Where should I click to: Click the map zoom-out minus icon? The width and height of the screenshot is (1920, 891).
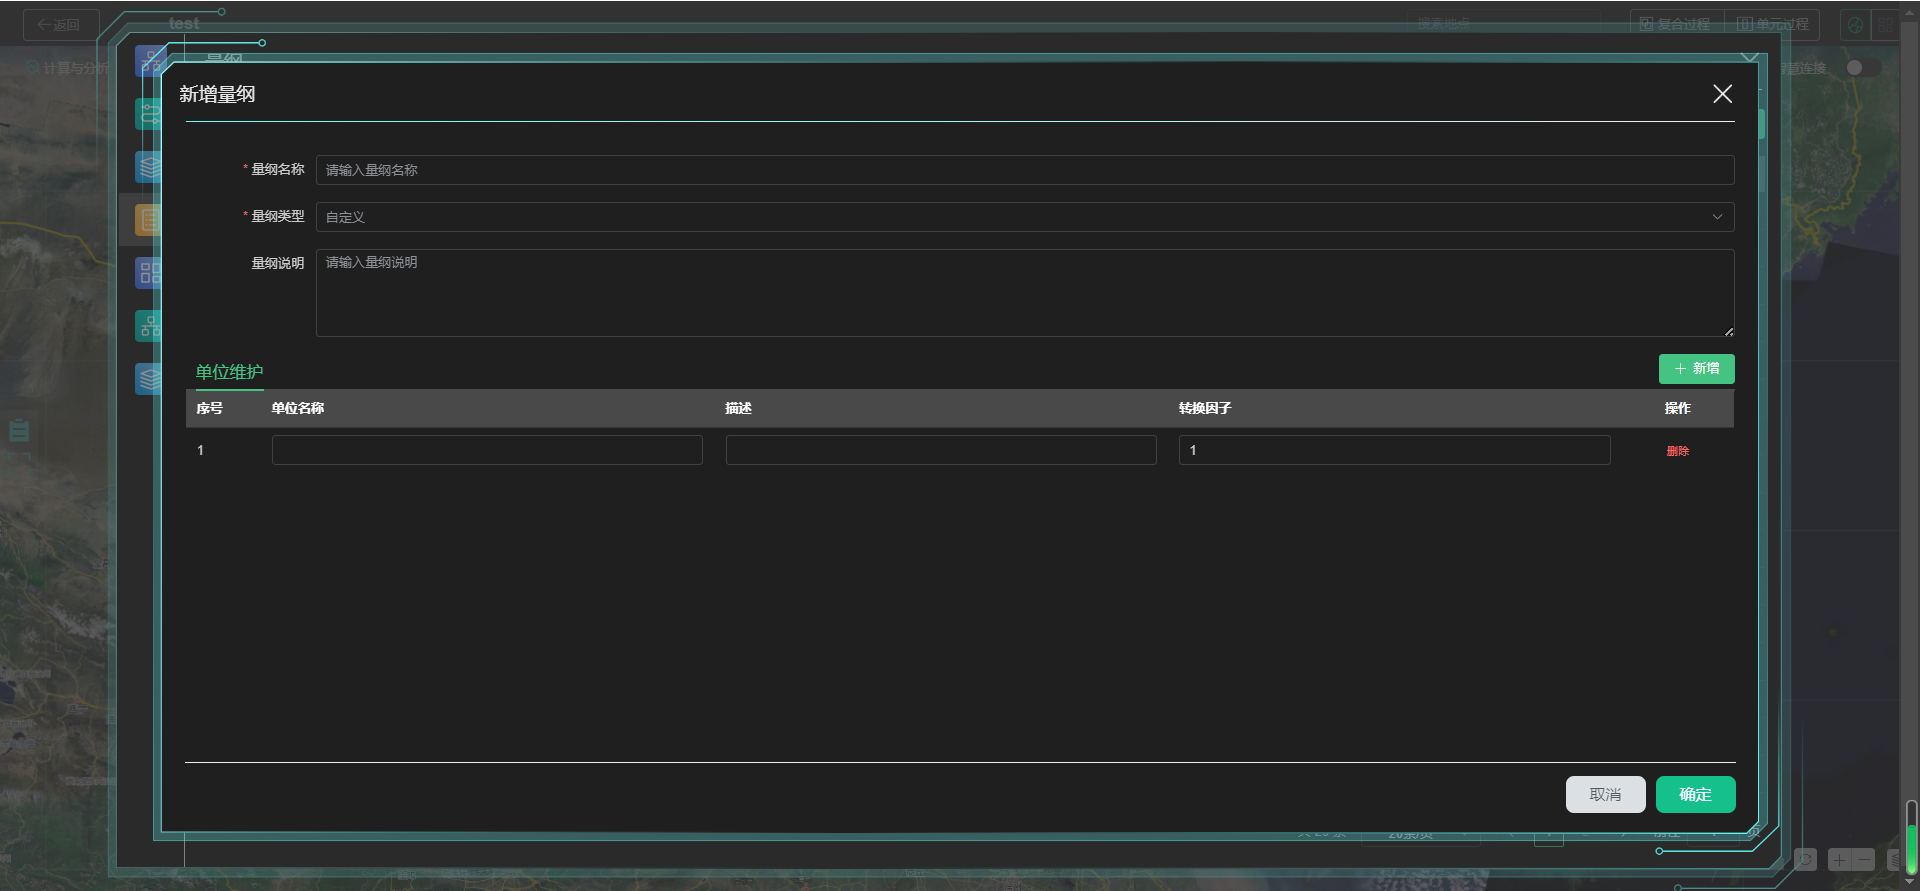1864,860
